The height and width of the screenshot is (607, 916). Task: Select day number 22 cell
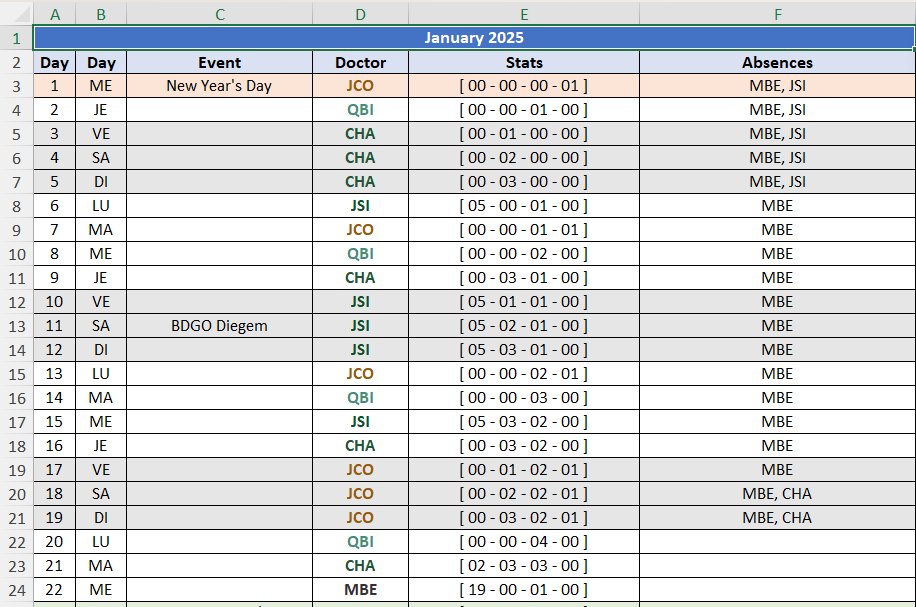(x=54, y=590)
